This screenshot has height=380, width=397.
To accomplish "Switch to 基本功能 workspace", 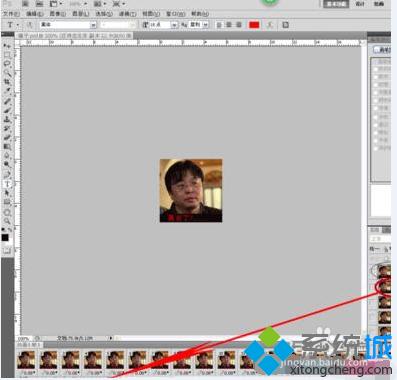I will tap(336, 4).
